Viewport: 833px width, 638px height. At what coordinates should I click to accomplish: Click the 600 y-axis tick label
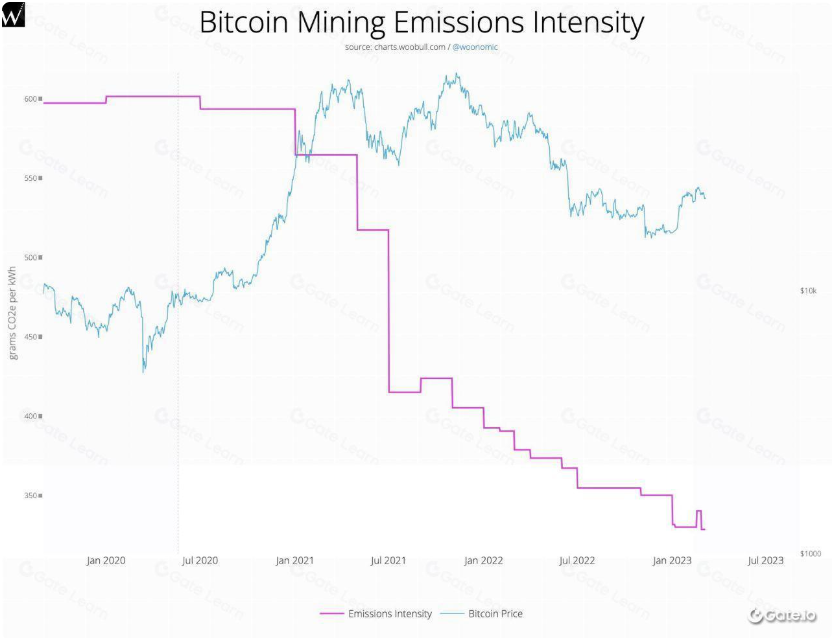coord(30,99)
